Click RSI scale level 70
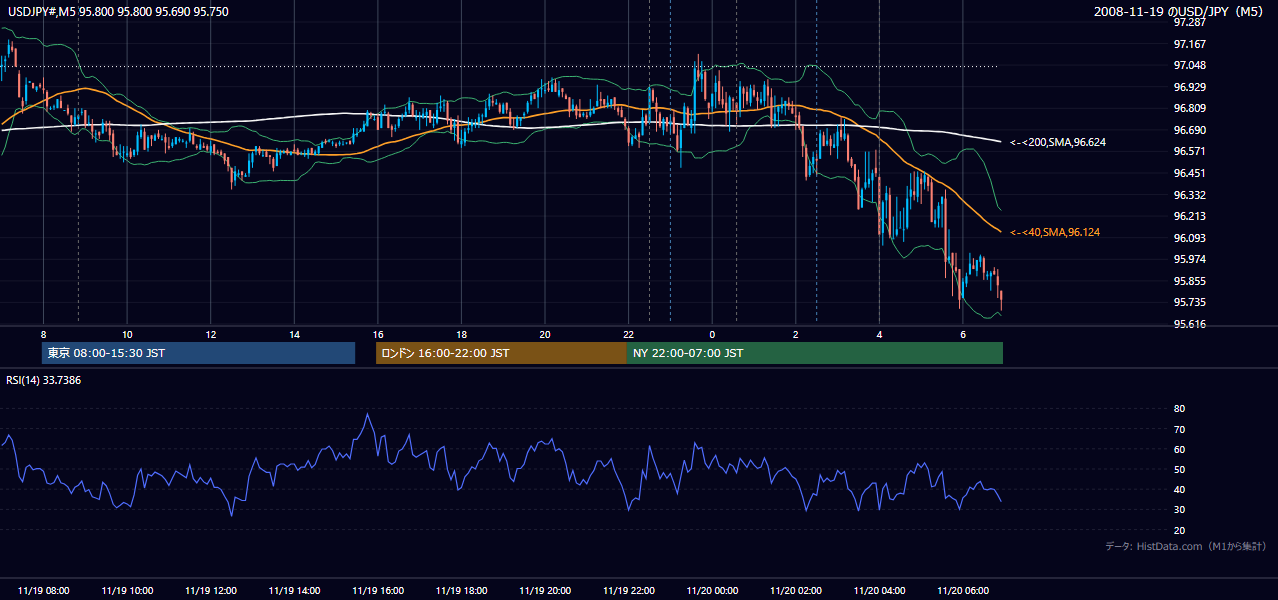The height and width of the screenshot is (600, 1278). pos(1179,429)
